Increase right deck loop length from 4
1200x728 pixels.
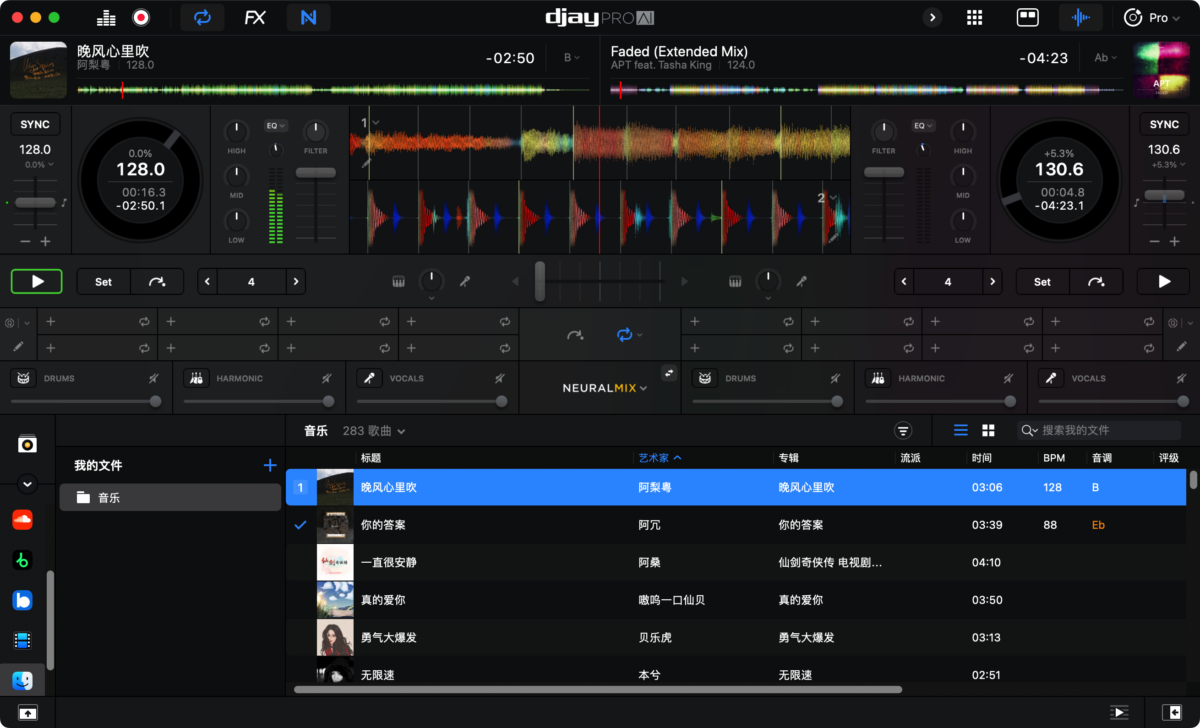coord(992,282)
